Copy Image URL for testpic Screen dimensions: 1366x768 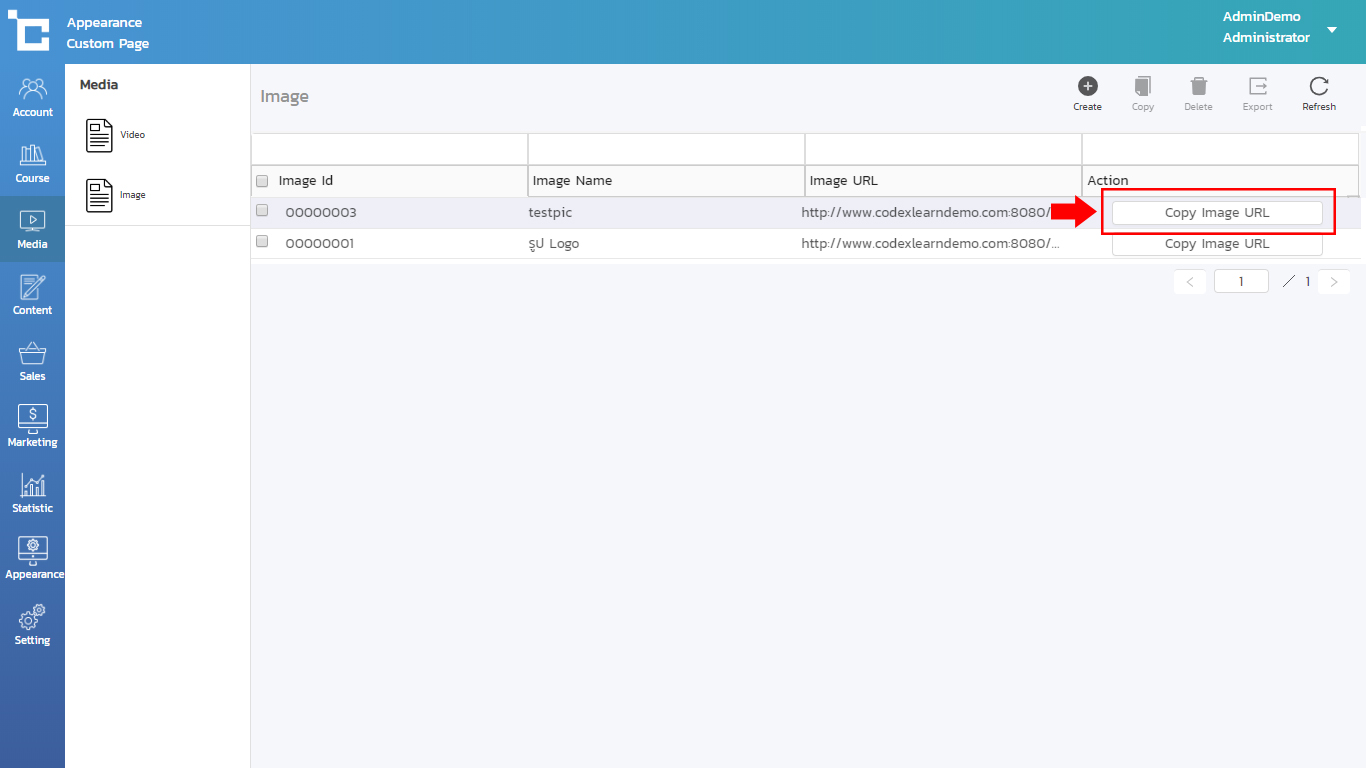pyautogui.click(x=1217, y=213)
